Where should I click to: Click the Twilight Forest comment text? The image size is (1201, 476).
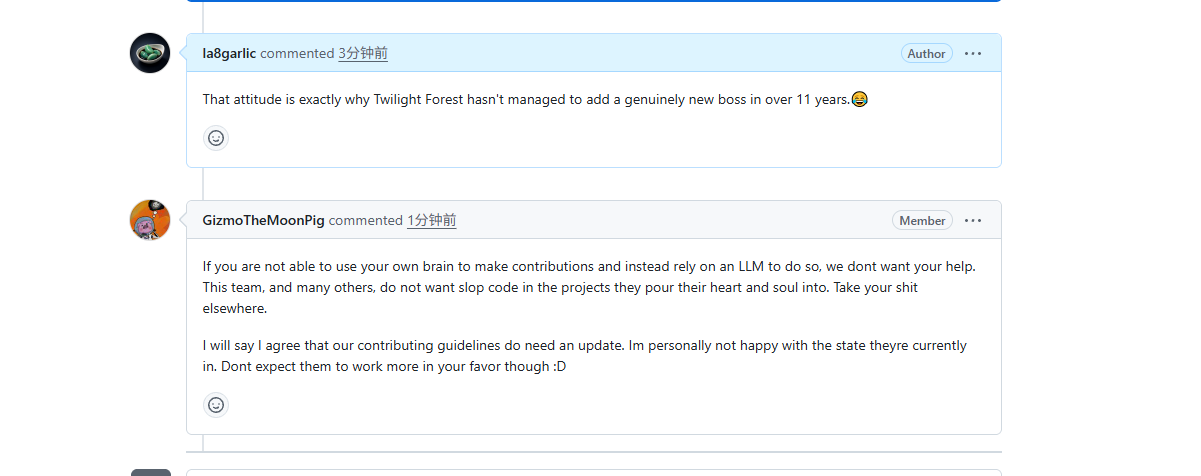(x=526, y=99)
